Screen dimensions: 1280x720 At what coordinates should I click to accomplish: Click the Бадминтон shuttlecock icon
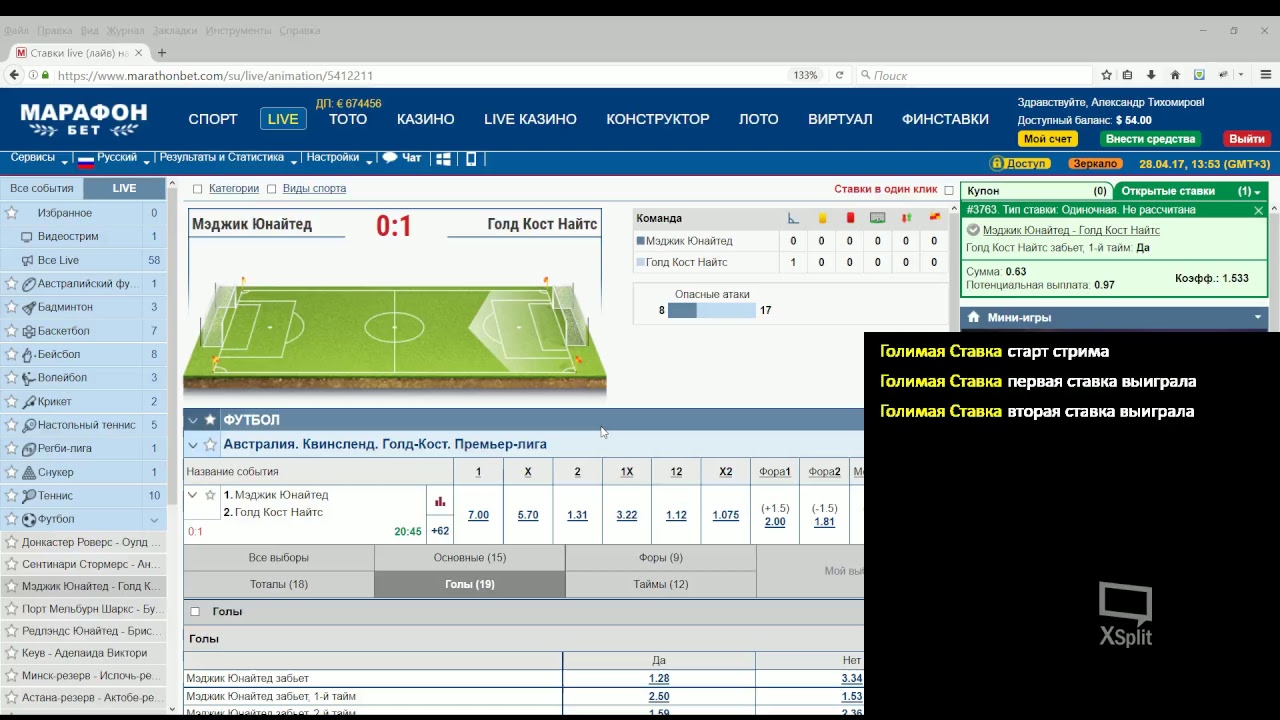pyautogui.click(x=29, y=307)
